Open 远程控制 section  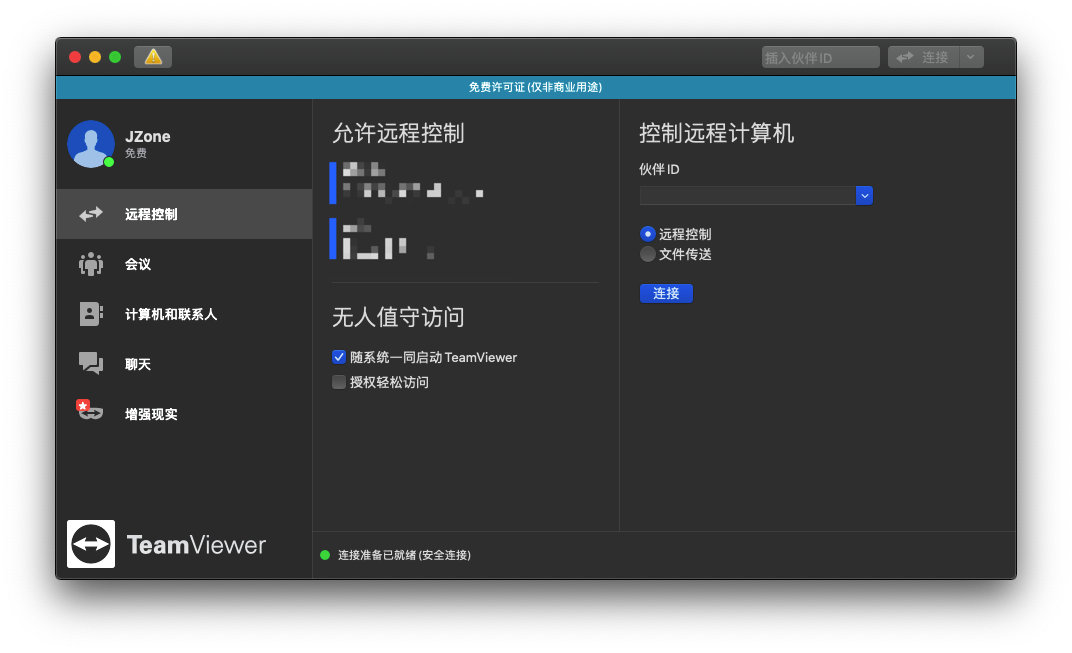(184, 214)
